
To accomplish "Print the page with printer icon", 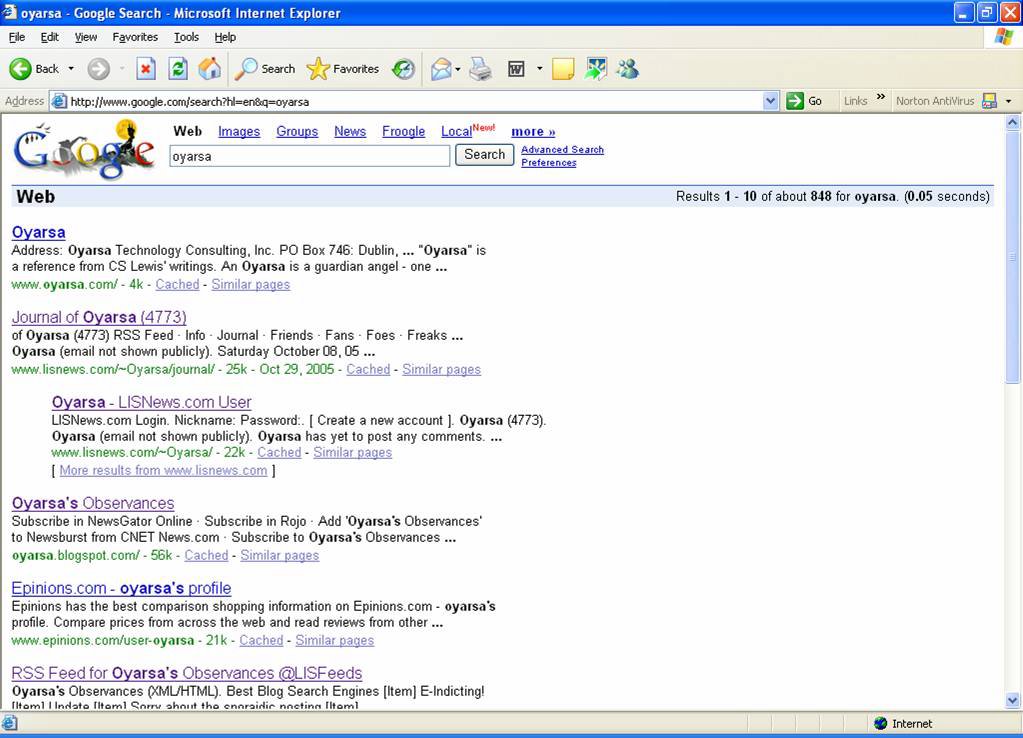I will point(481,69).
